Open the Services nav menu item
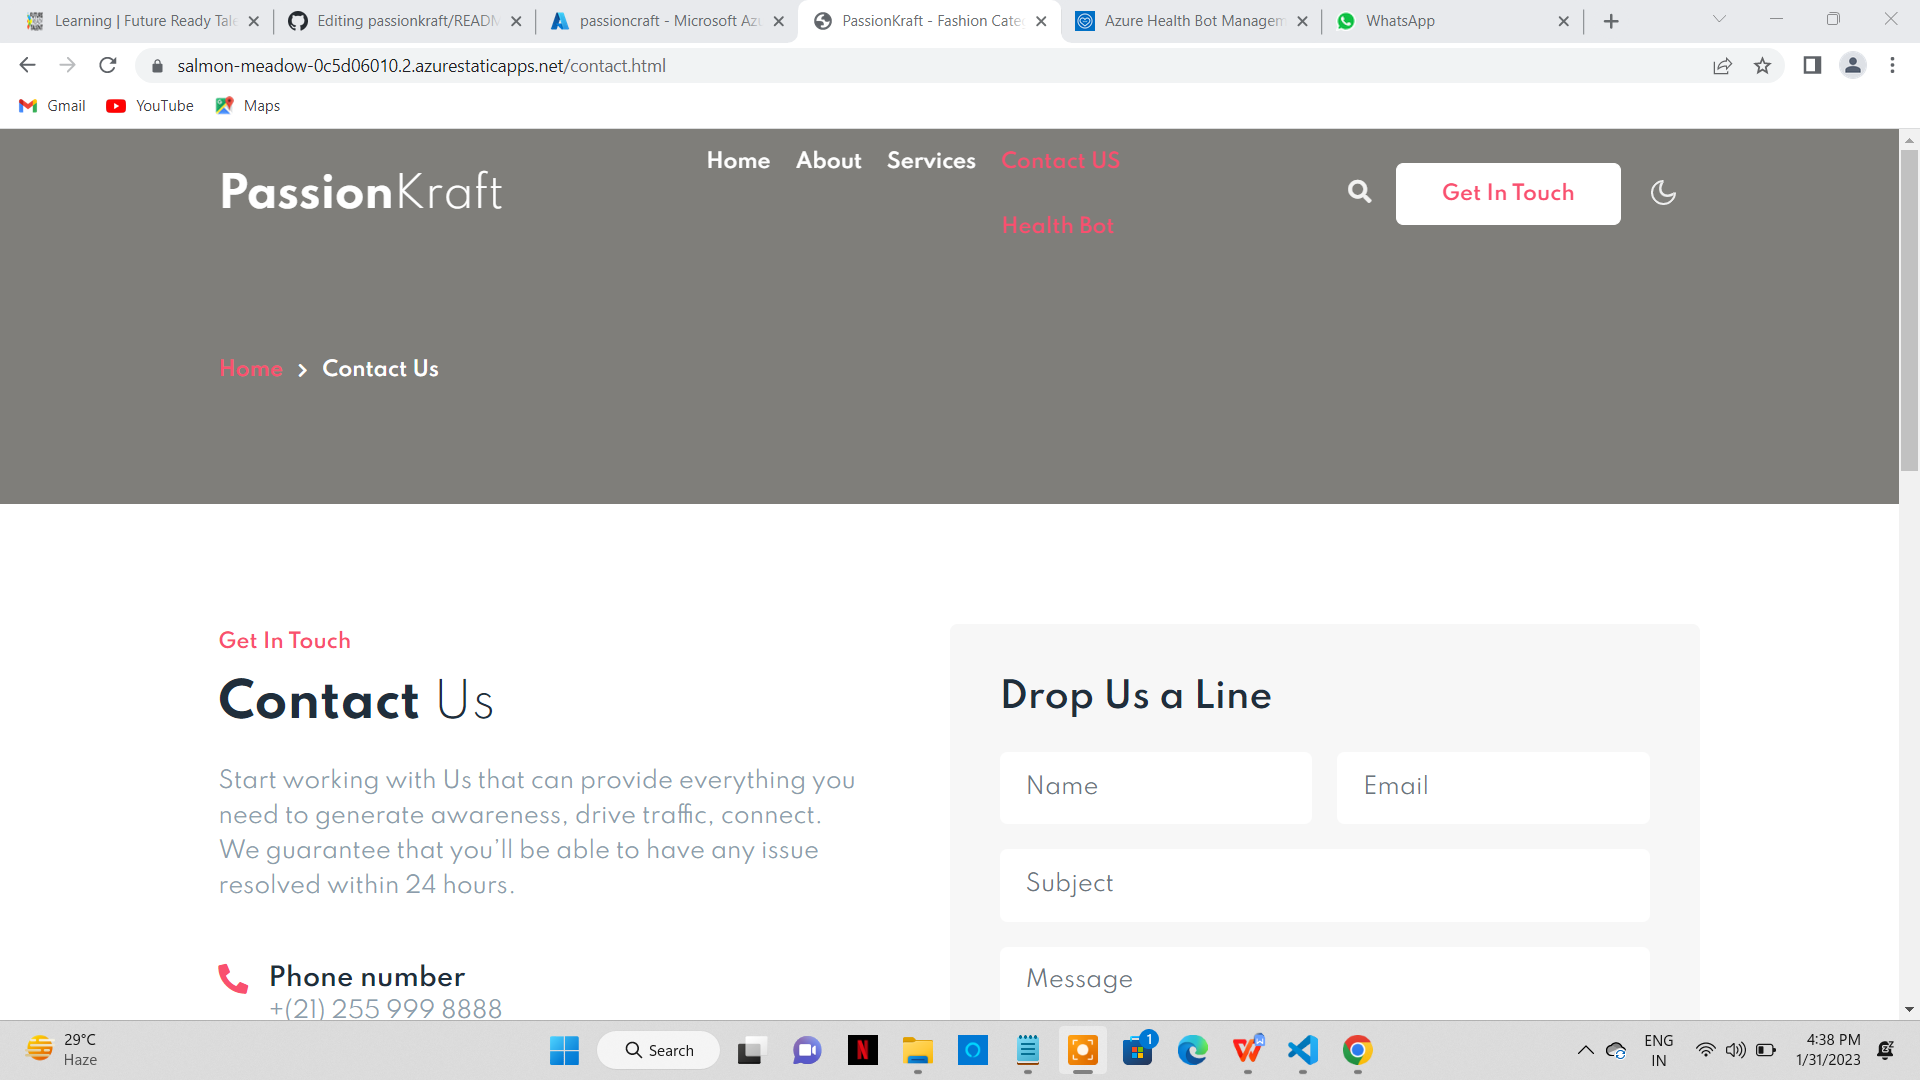Viewport: 1920px width, 1080px height. pyautogui.click(x=930, y=161)
